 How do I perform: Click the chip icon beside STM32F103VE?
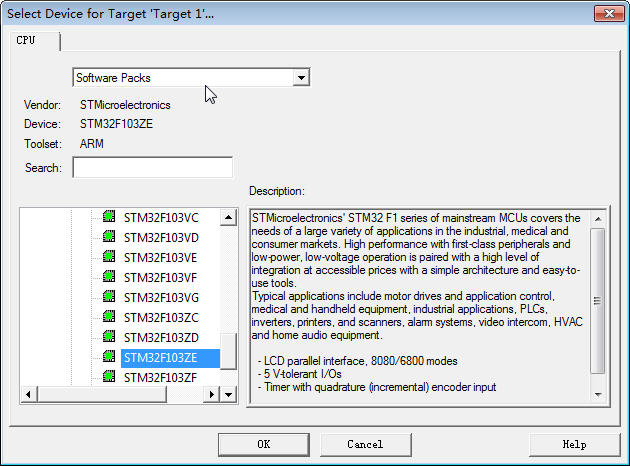tap(109, 256)
